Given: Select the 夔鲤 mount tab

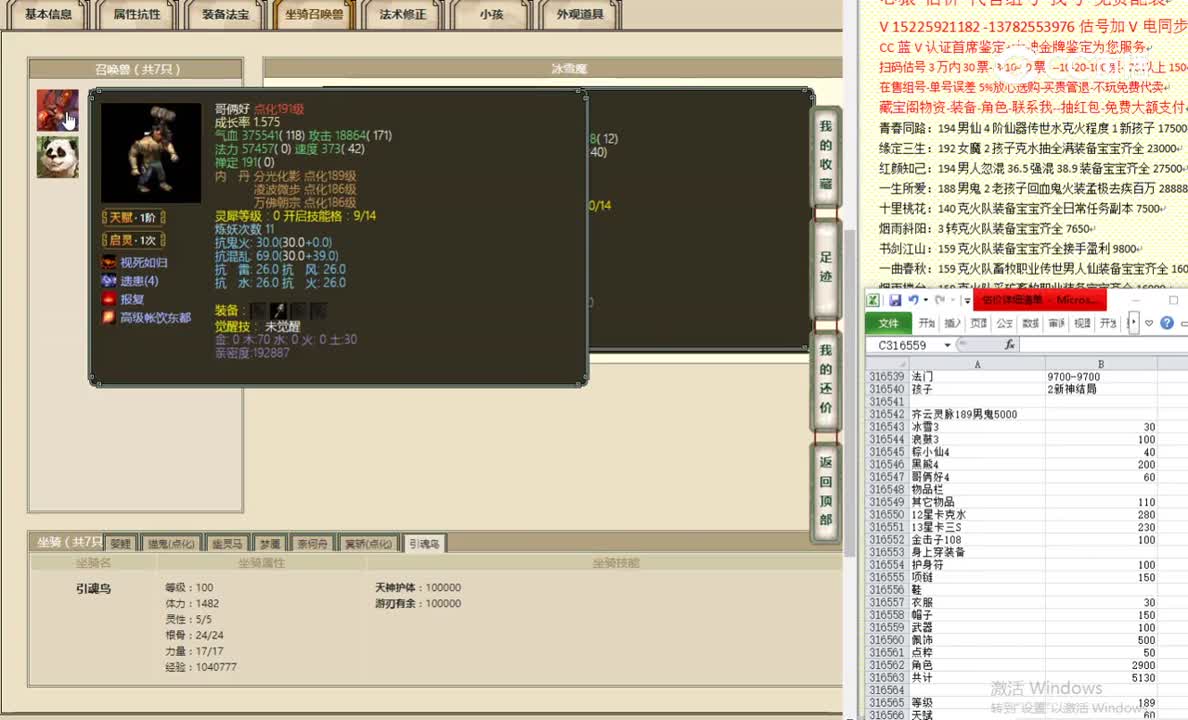Looking at the screenshot, I should coord(120,543).
